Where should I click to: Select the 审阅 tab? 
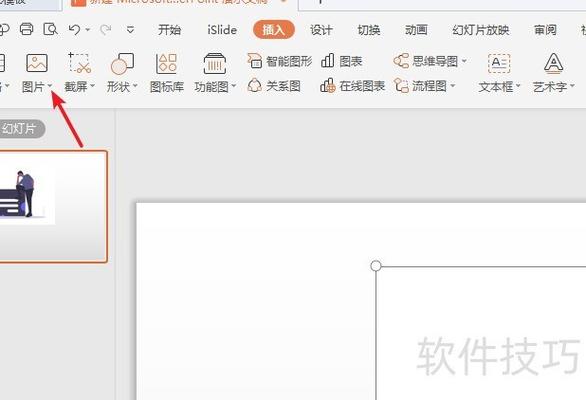tap(545, 30)
